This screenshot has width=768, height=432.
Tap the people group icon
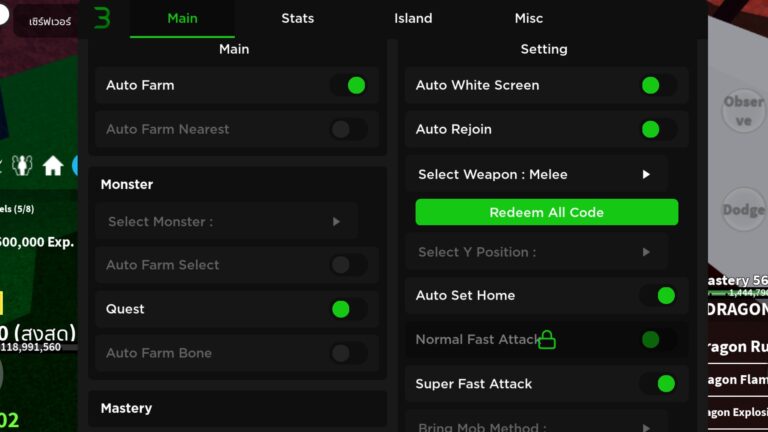coord(22,166)
